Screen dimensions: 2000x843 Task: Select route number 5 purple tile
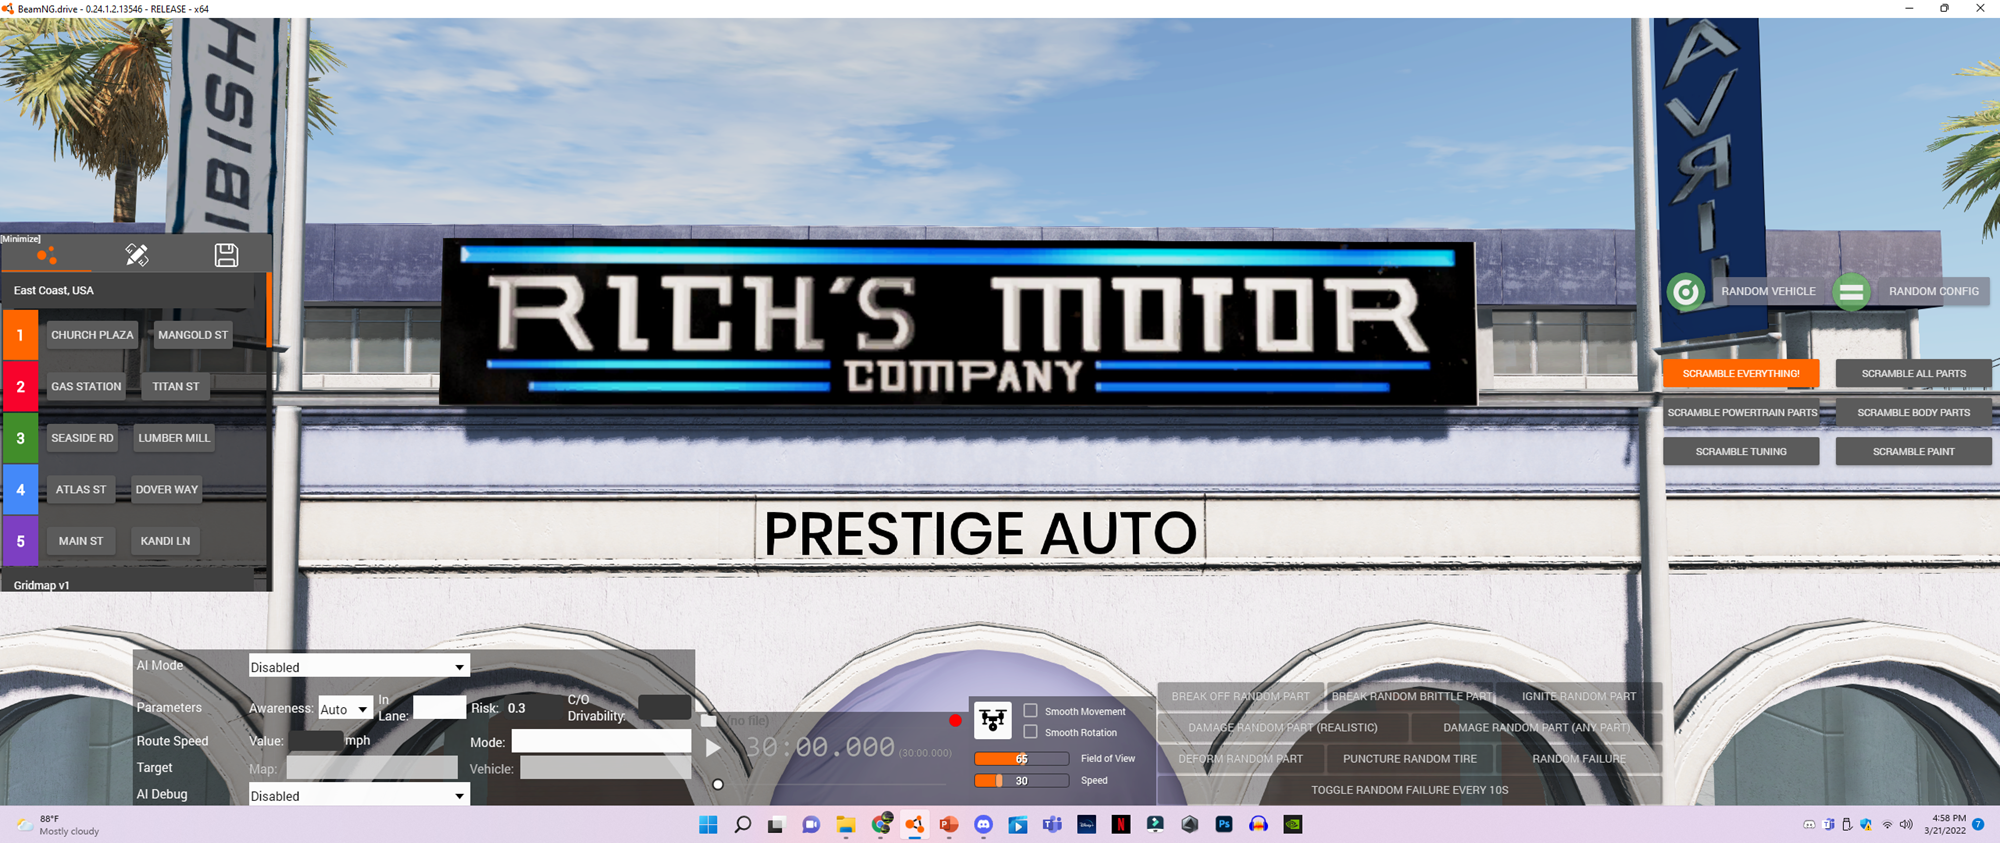20,541
